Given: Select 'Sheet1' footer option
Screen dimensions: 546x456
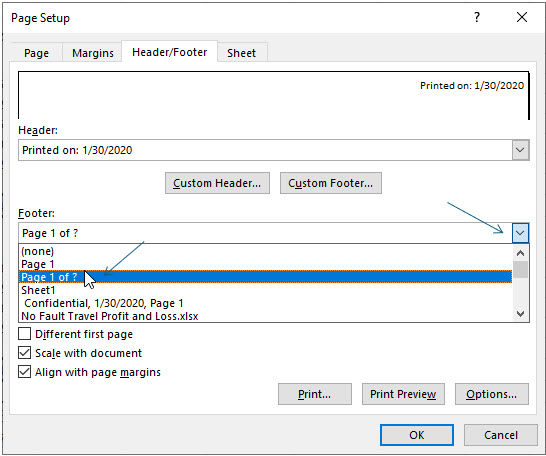Looking at the screenshot, I should coord(265,290).
